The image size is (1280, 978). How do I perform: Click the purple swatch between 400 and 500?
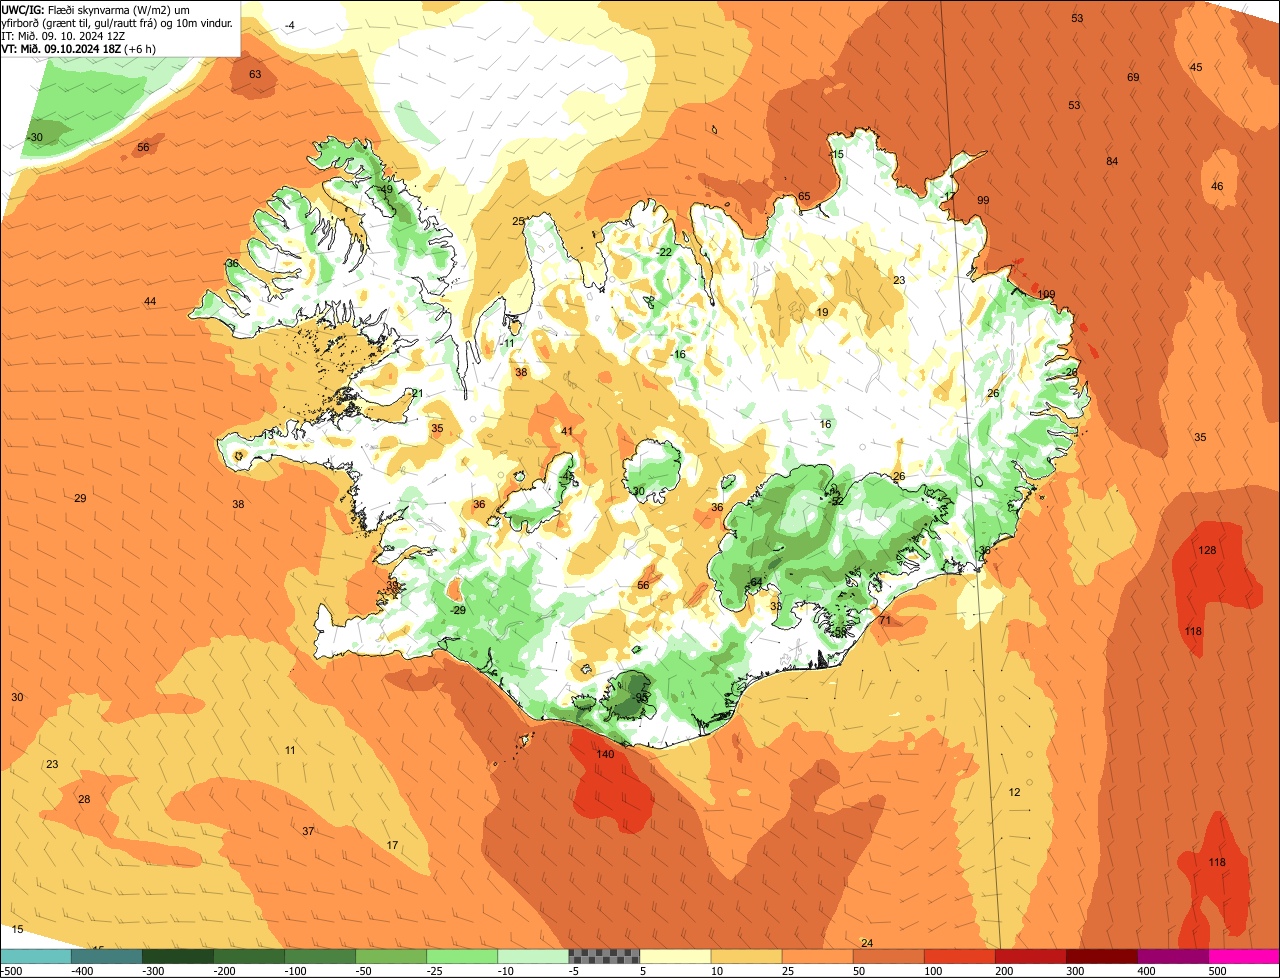pyautogui.click(x=1171, y=956)
